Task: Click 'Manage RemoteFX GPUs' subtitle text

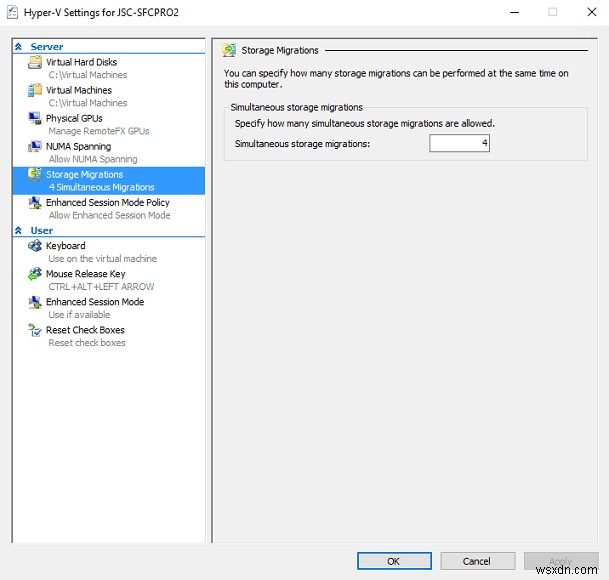Action: click(x=99, y=131)
